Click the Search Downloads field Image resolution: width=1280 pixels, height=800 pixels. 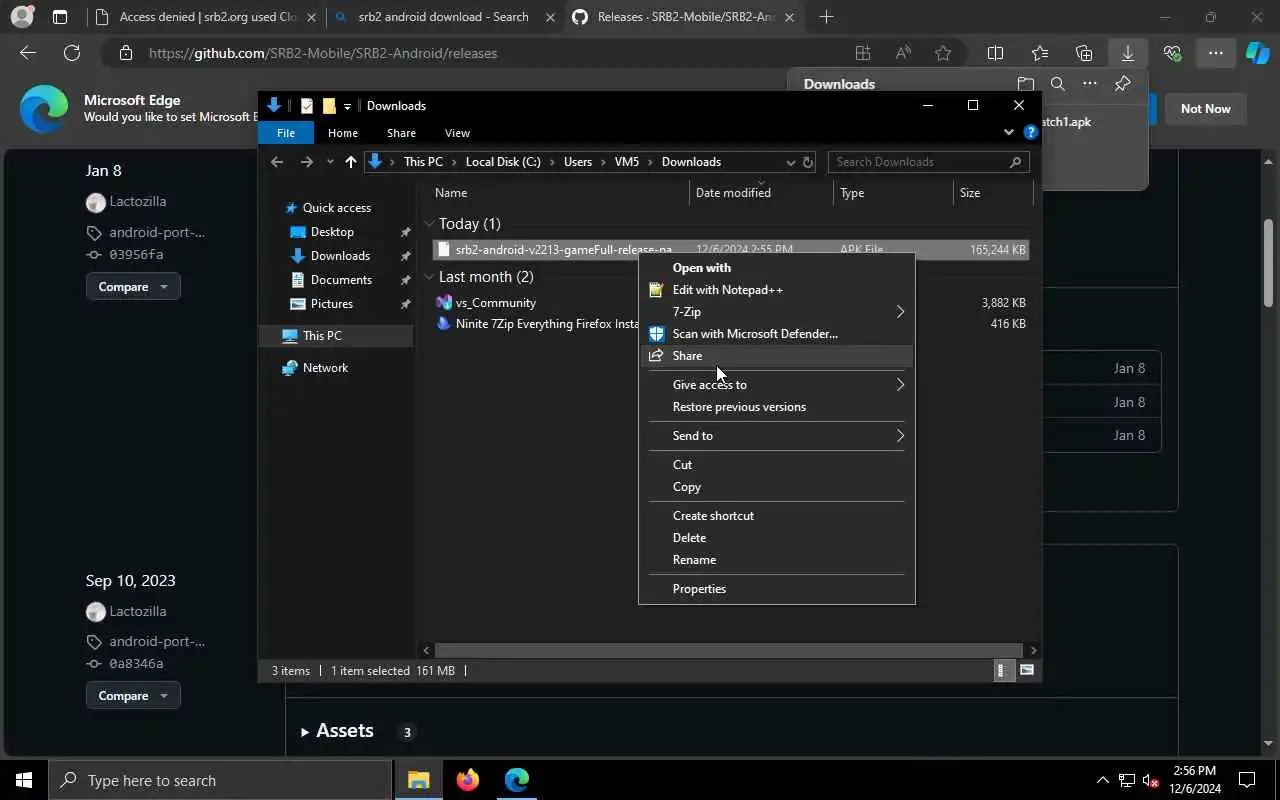[x=928, y=162]
